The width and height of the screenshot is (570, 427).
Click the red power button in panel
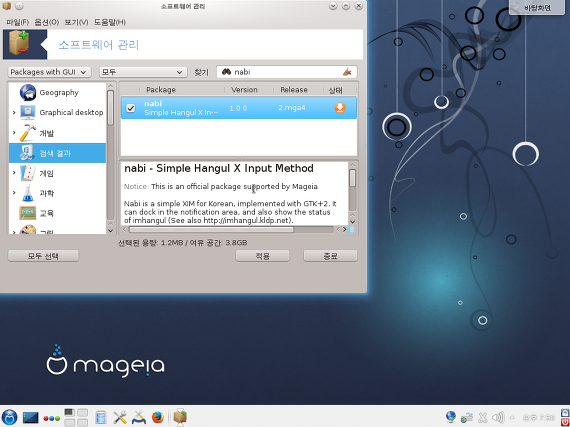pyautogui.click(x=565, y=422)
